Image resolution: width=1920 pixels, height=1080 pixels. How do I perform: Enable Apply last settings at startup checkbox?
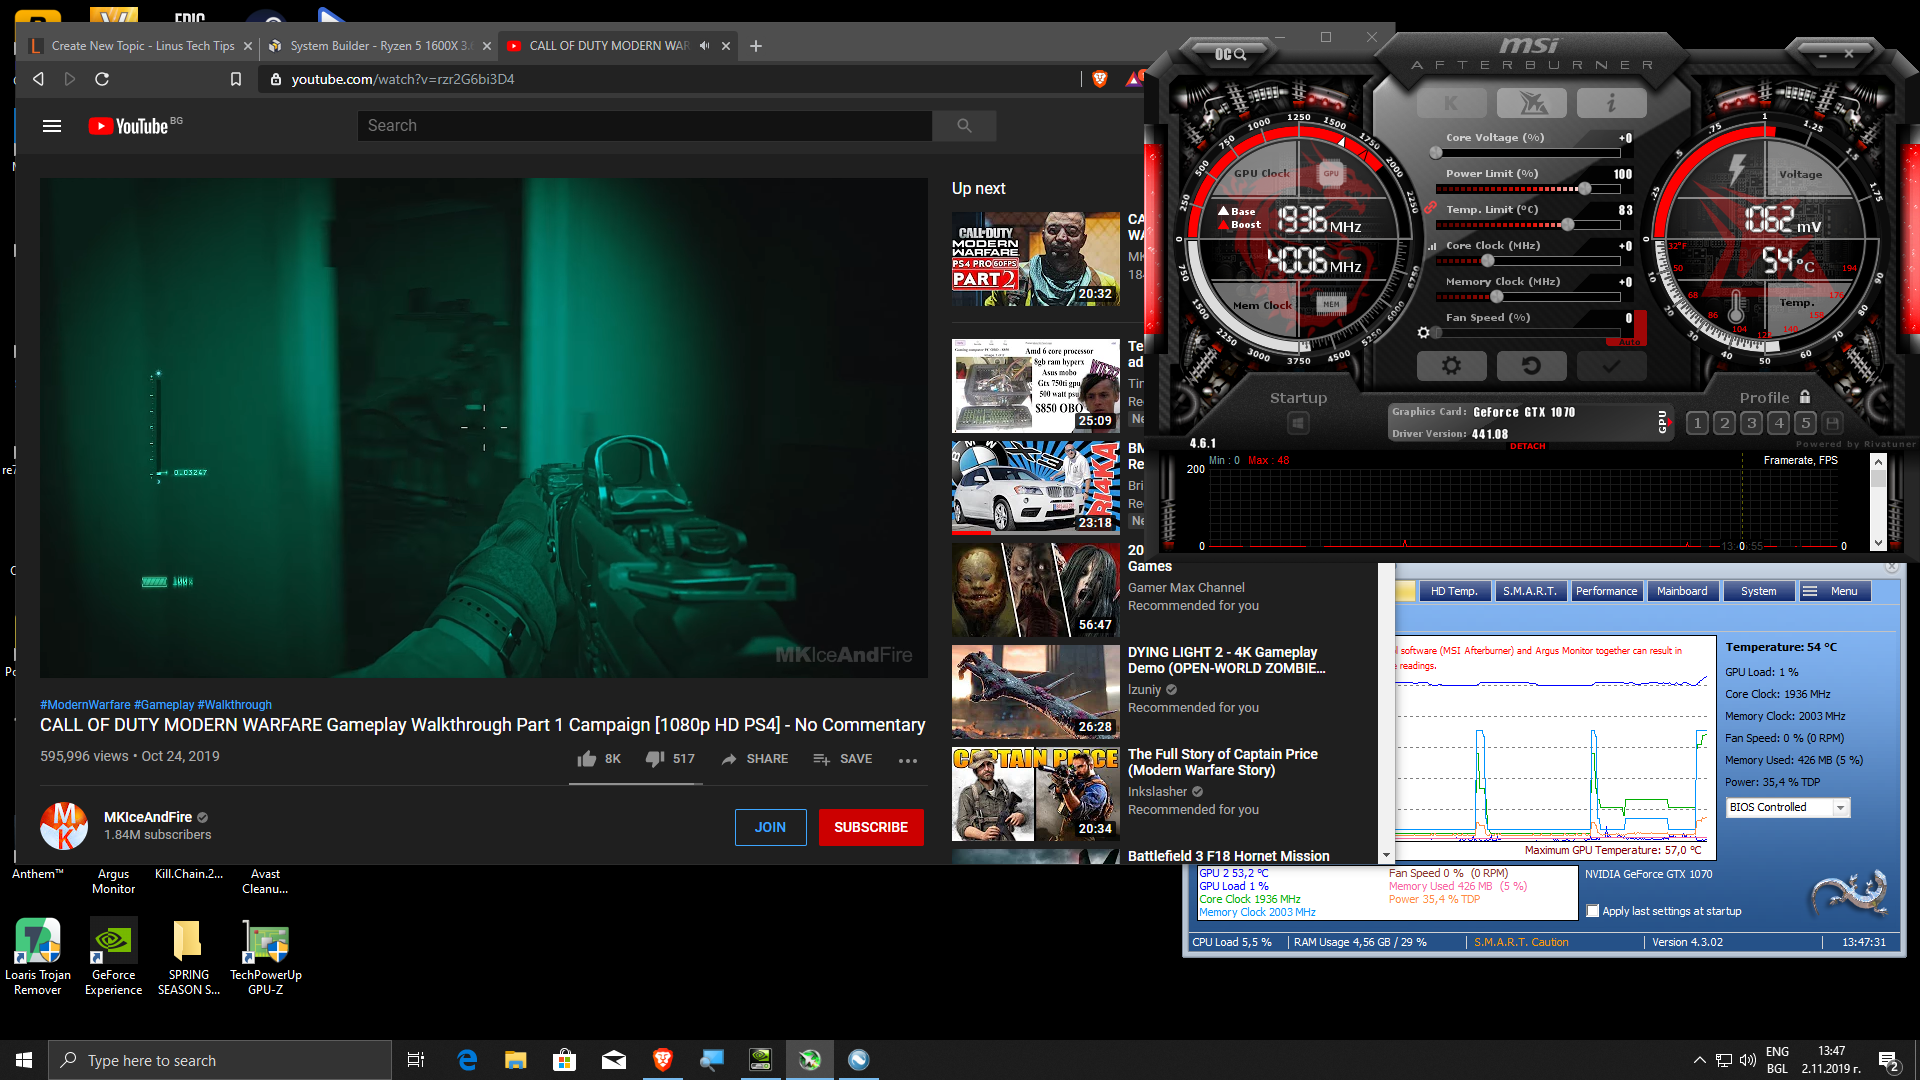[x=1593, y=911]
